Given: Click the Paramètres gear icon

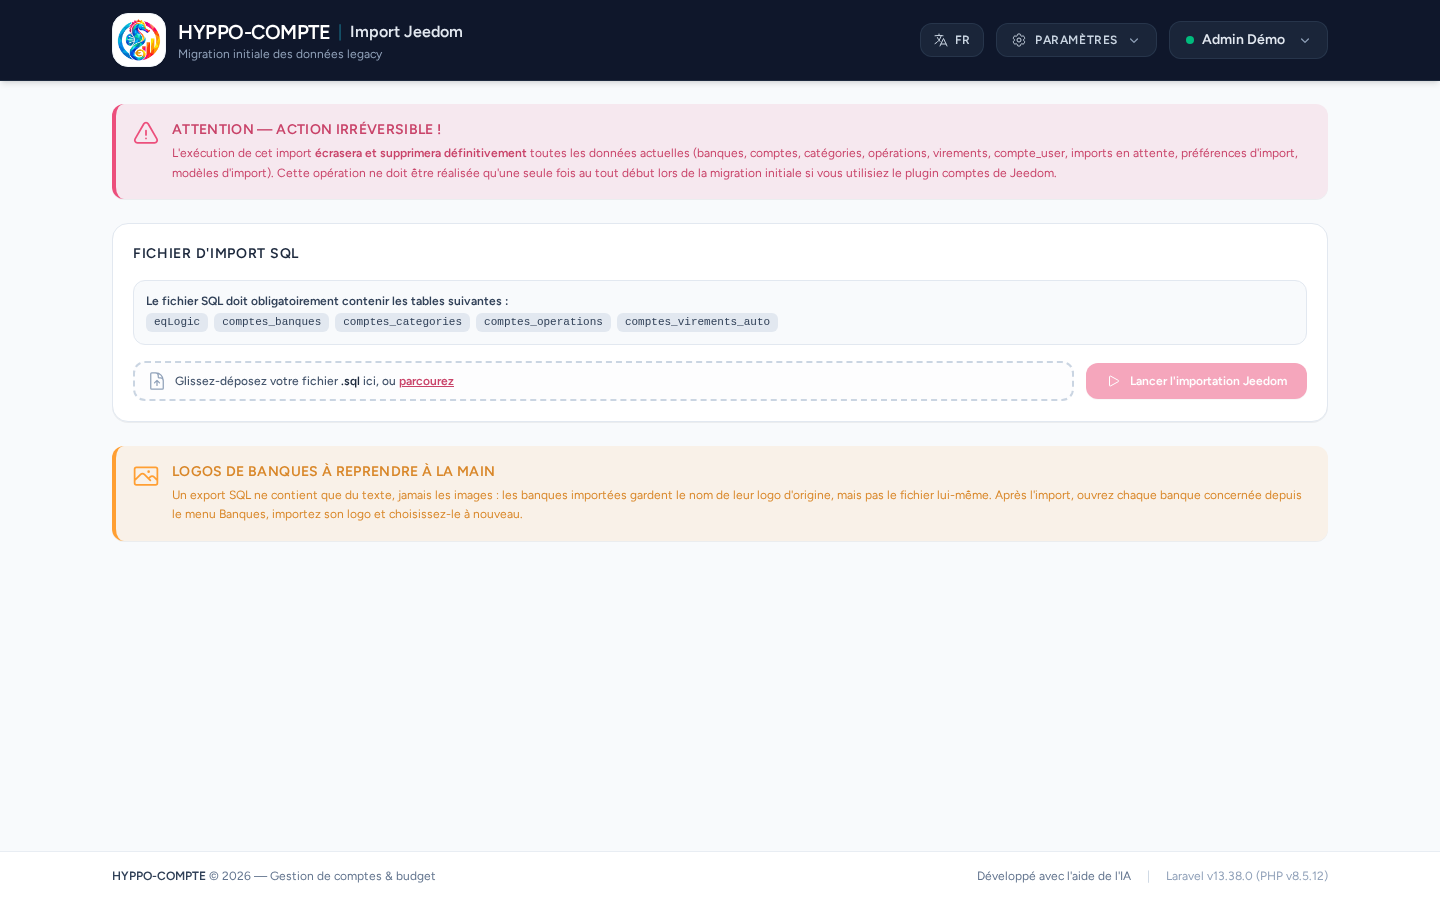Looking at the screenshot, I should pyautogui.click(x=1019, y=40).
